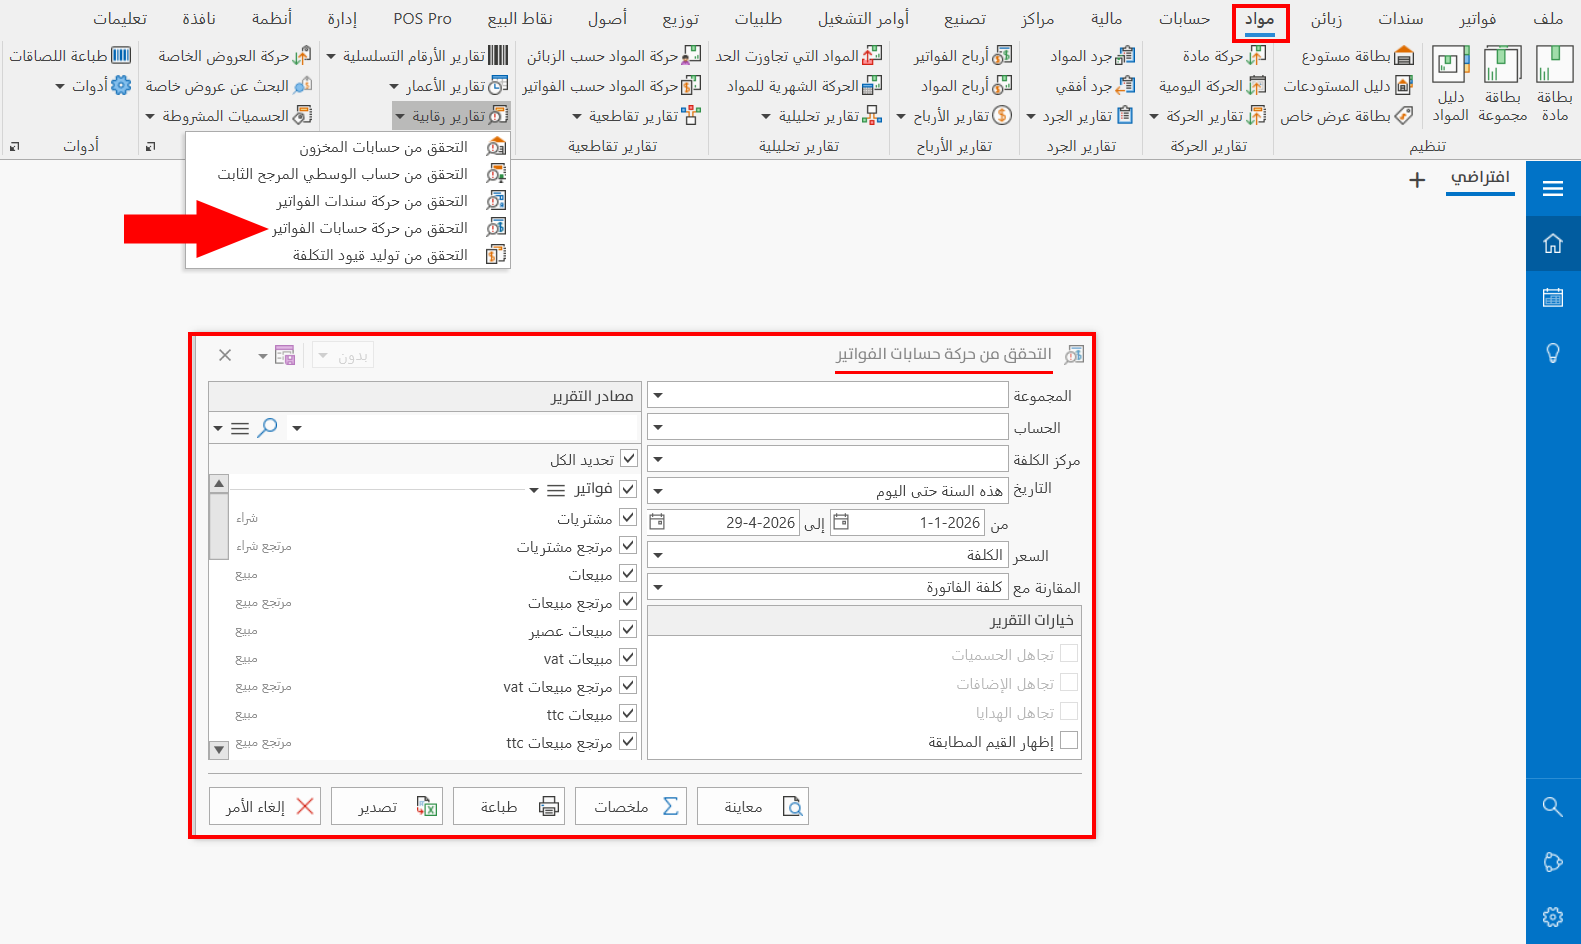Expand the المجموعة dropdown
The image size is (1581, 944).
pos(658,395)
